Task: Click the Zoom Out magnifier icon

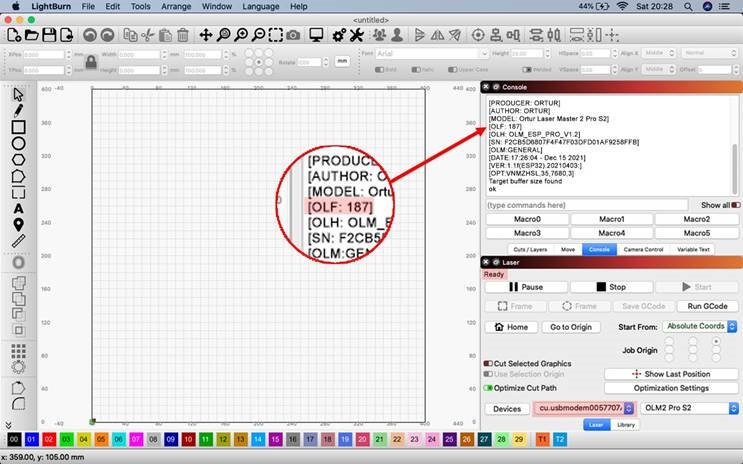Action: (x=259, y=35)
